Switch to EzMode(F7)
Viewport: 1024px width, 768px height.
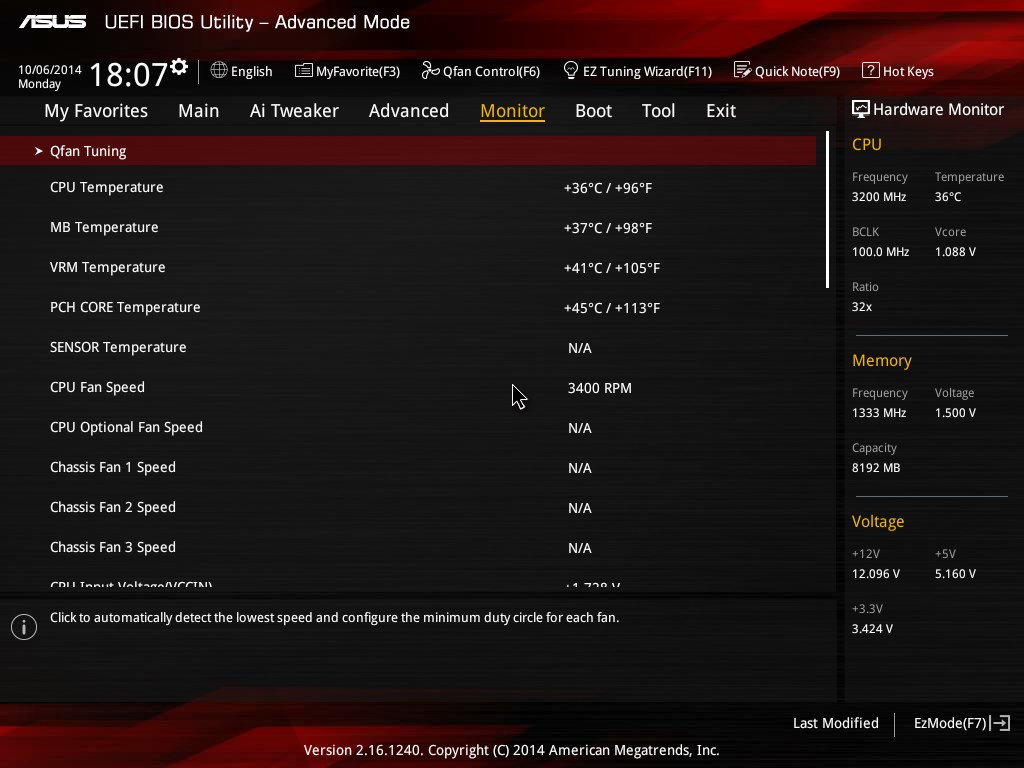pos(961,723)
